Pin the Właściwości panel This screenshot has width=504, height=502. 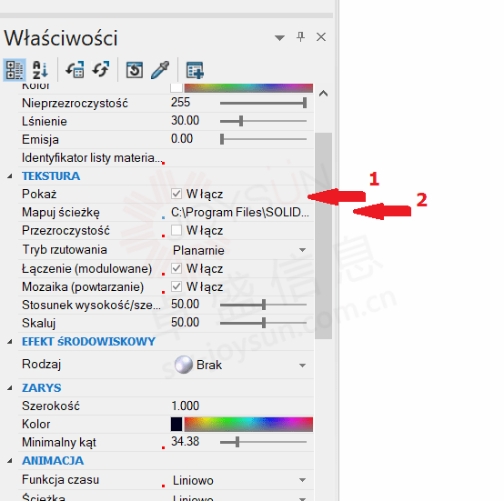(x=301, y=37)
